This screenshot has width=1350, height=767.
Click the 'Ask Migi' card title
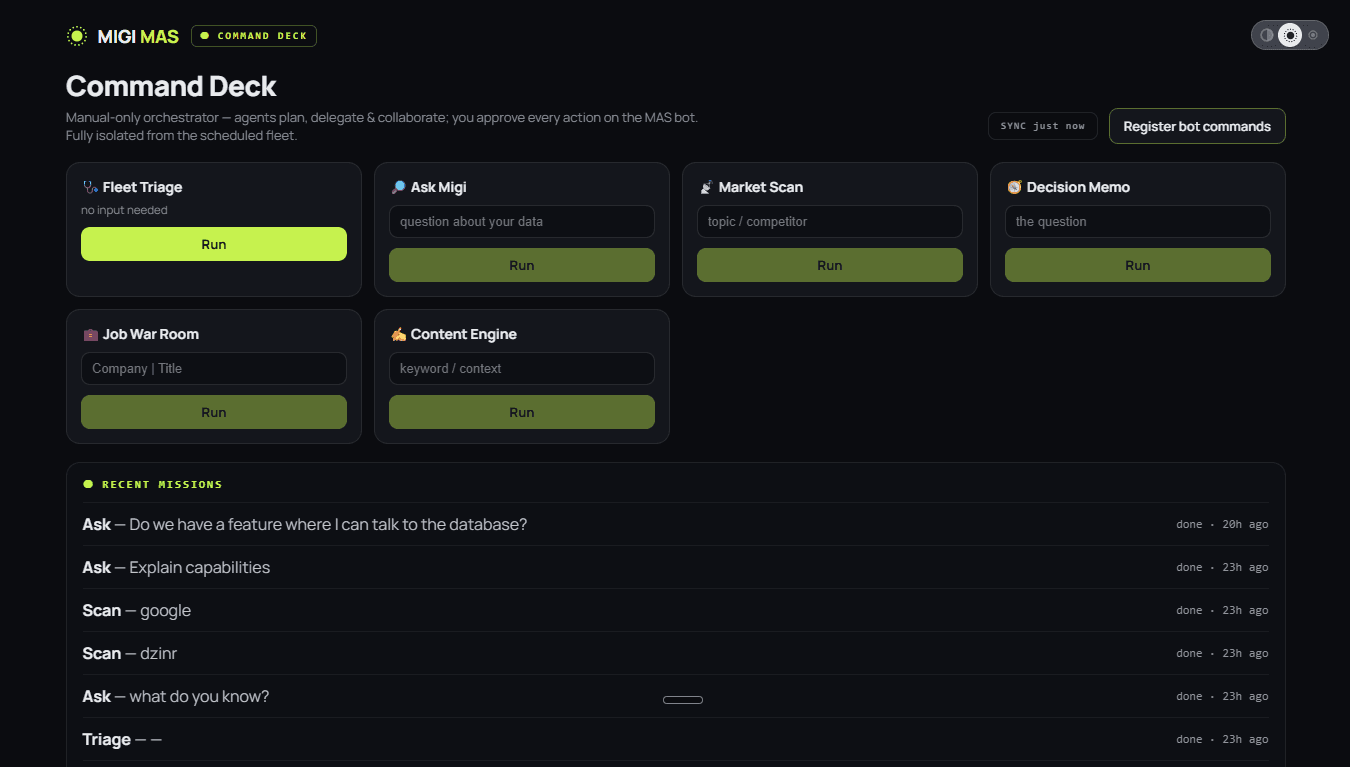click(438, 187)
